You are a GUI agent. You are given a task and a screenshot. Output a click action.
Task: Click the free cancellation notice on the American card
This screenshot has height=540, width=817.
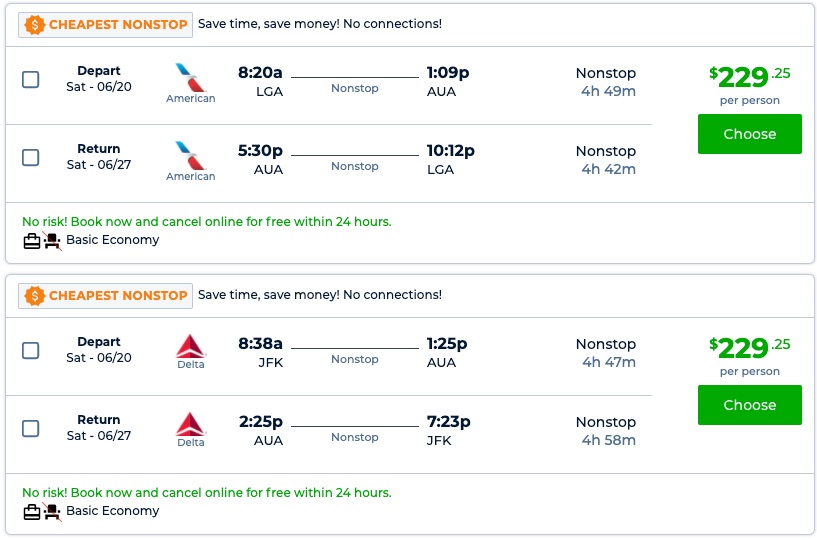click(x=206, y=222)
